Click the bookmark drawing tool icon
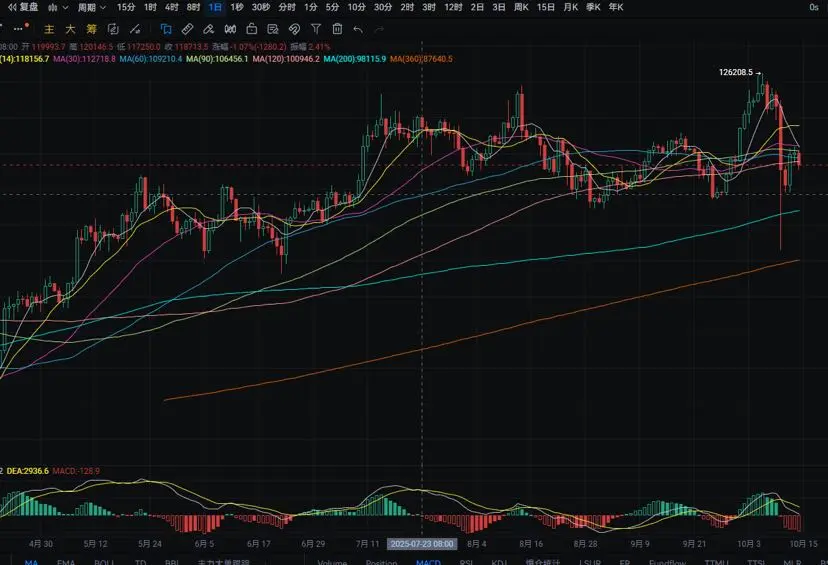Screen dimensions: 828x565 click(166, 29)
